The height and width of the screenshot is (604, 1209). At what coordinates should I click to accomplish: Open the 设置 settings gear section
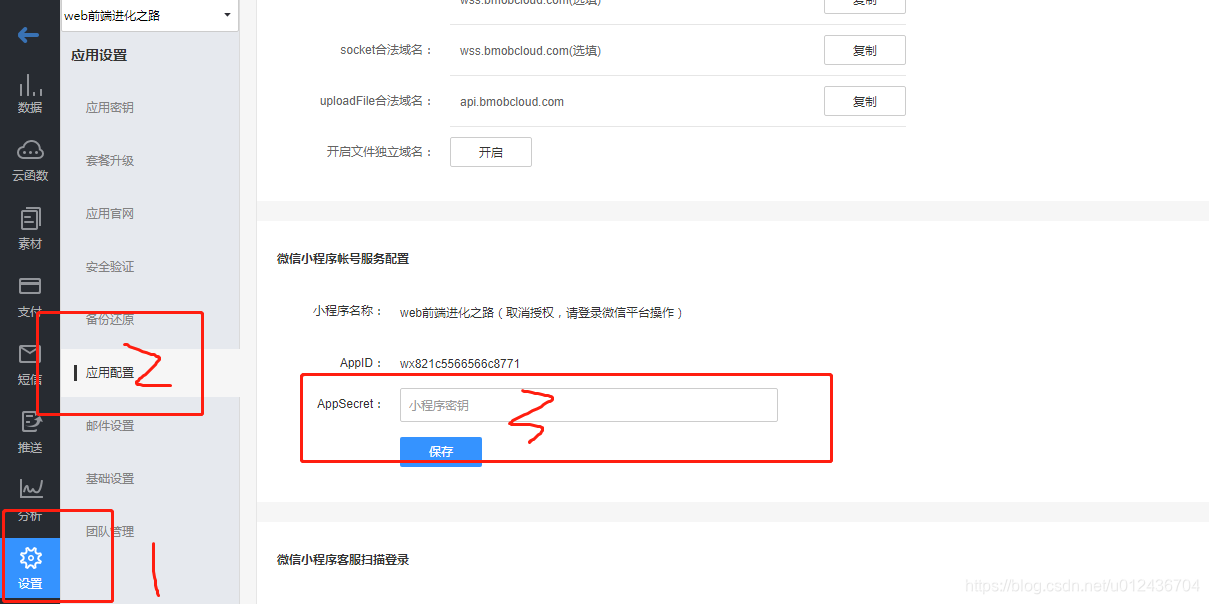coord(30,569)
